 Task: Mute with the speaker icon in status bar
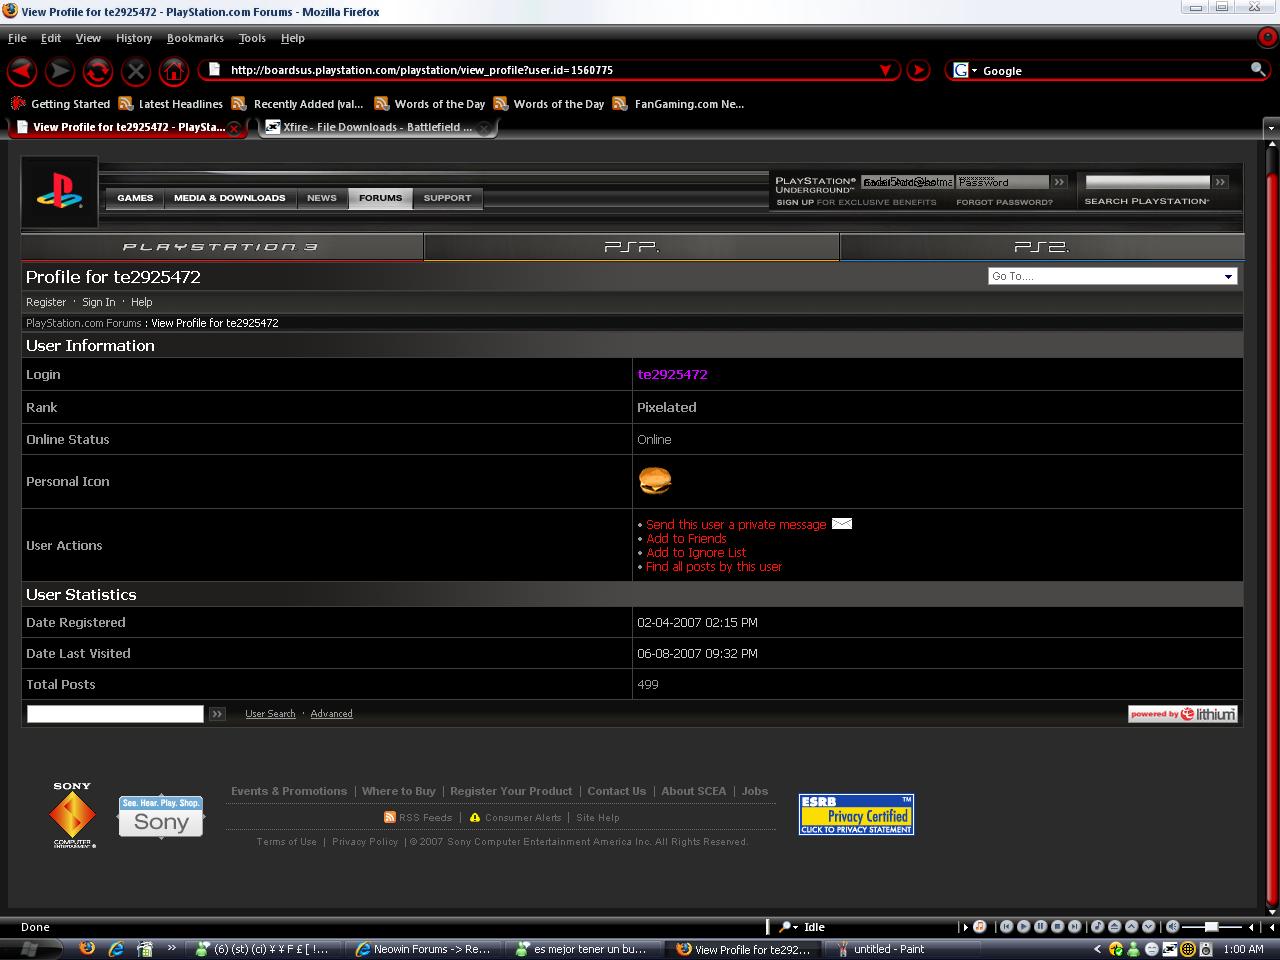click(1172, 927)
